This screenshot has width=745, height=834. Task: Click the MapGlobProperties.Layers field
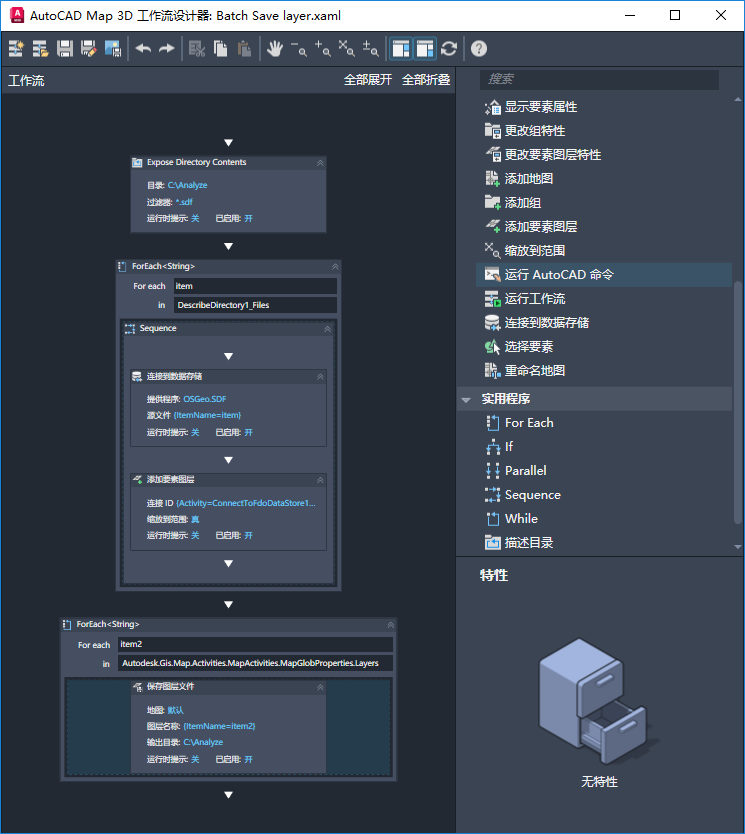coord(255,663)
